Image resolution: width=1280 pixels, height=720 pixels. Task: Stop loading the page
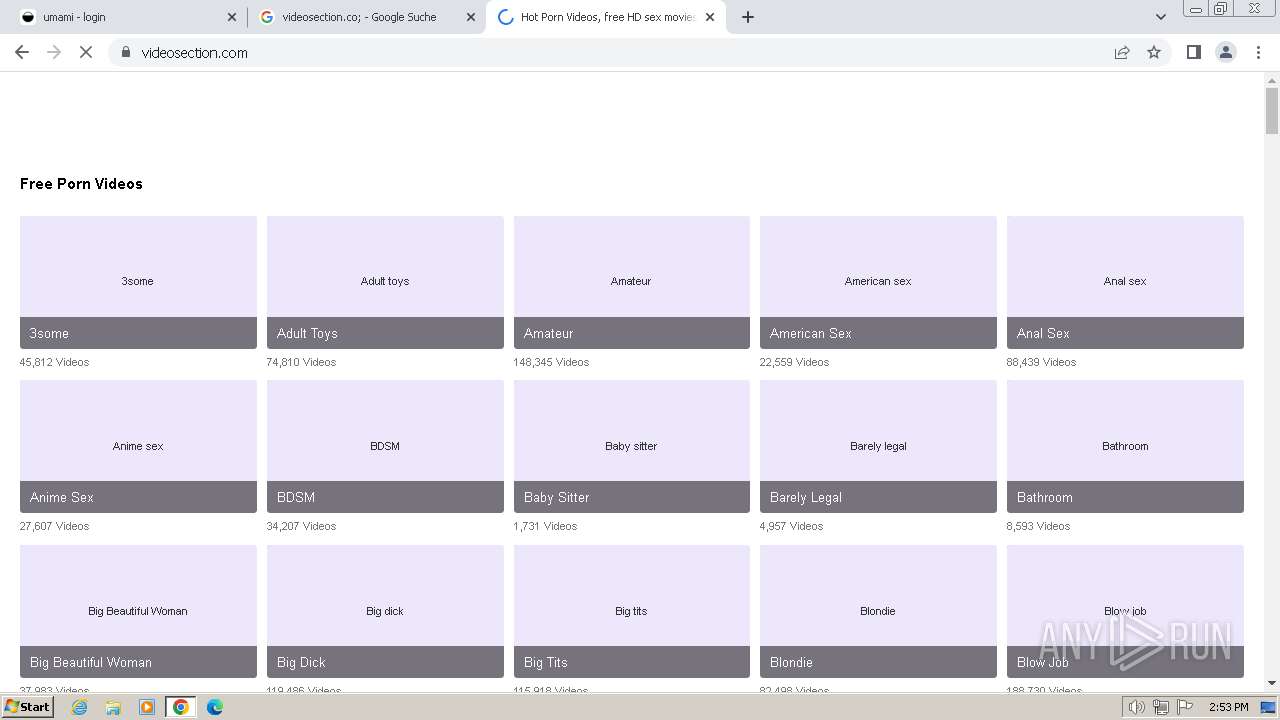86,52
